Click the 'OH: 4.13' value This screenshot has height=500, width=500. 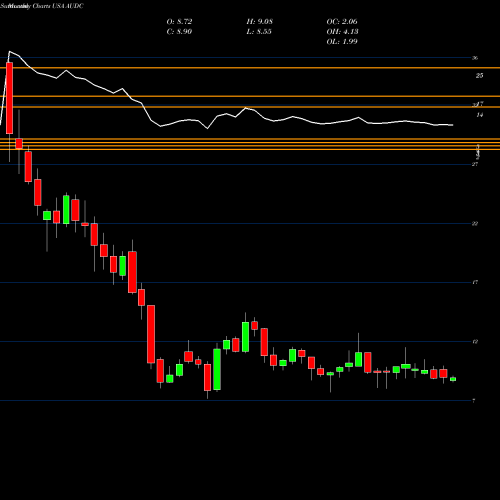[x=342, y=32]
